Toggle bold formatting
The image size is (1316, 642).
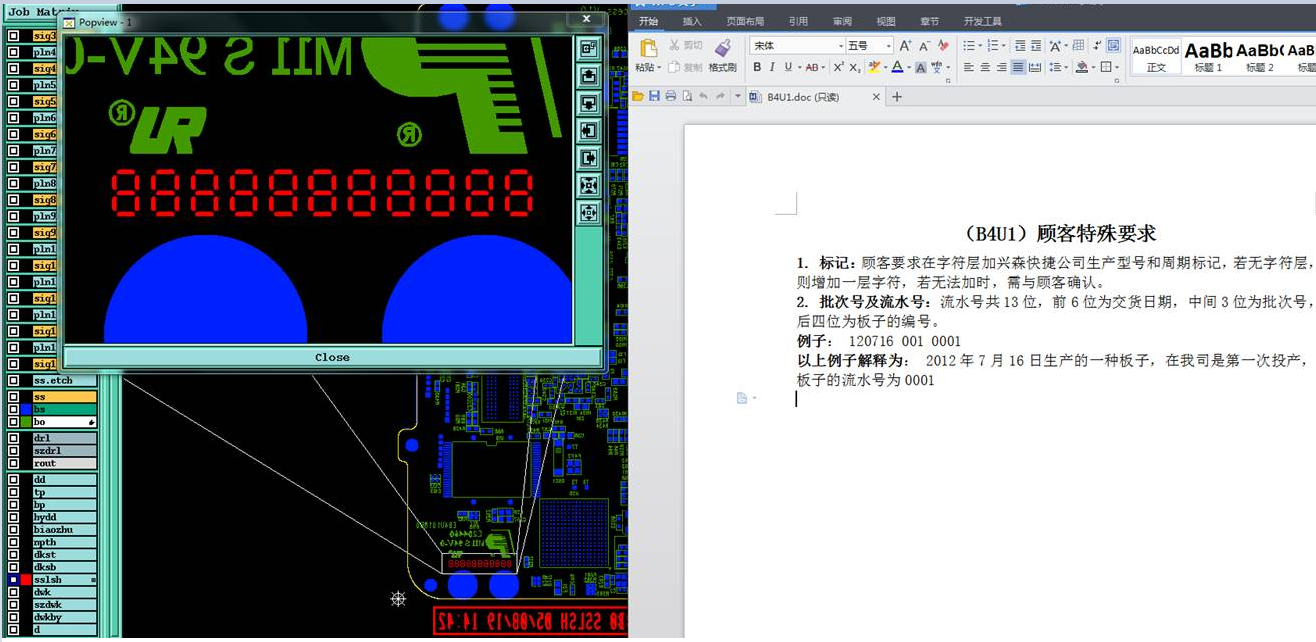click(x=757, y=67)
